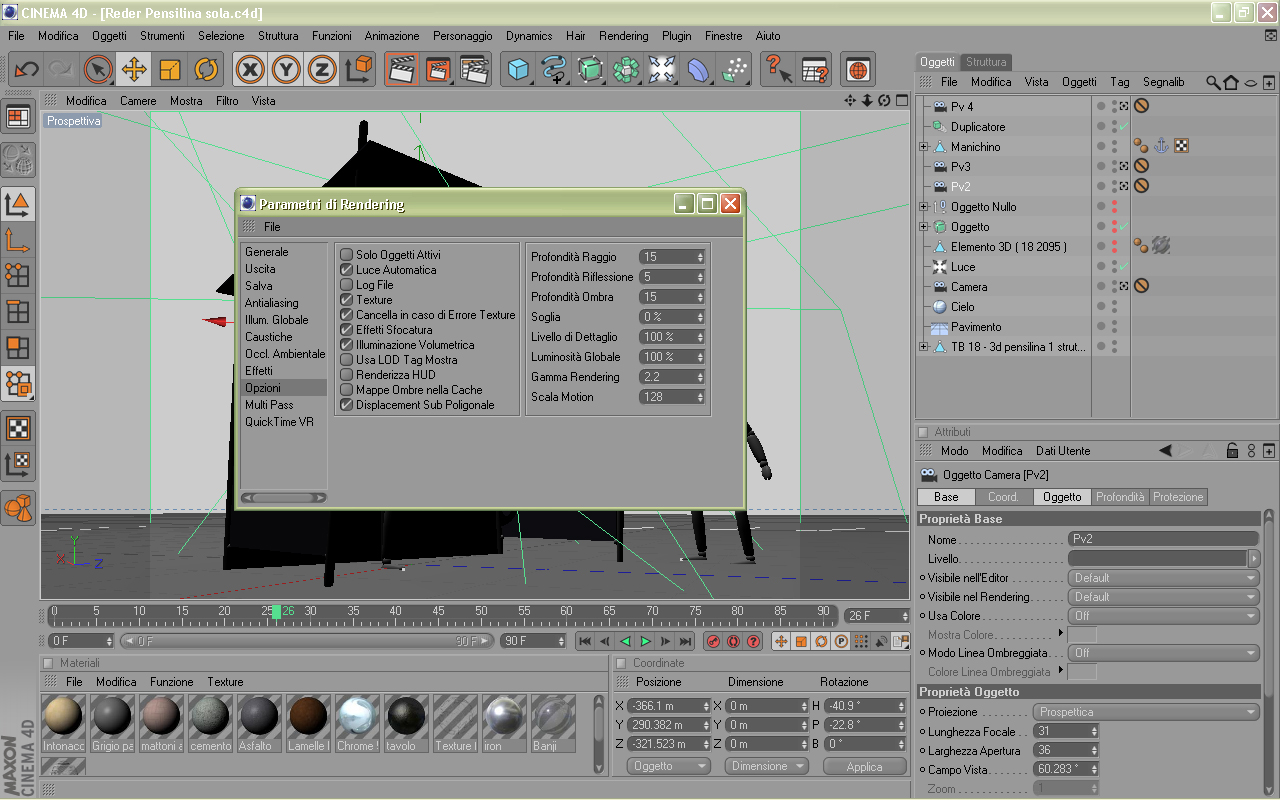This screenshot has width=1280, height=800.
Task: Click the Applica button
Action: pyautogui.click(x=864, y=766)
